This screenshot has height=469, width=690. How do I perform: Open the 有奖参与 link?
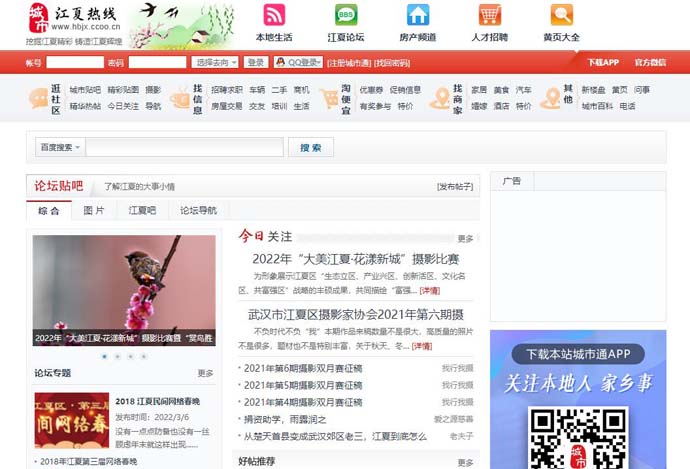(x=375, y=106)
